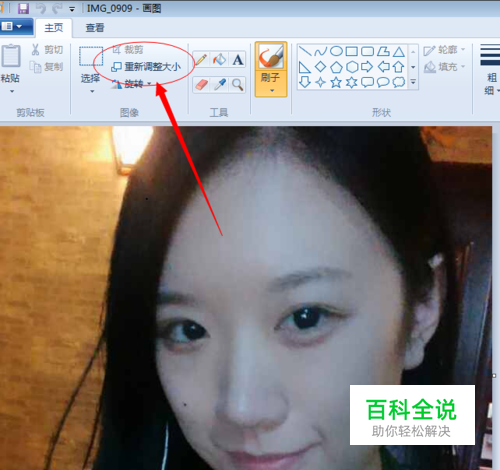Viewport: 500px width, 470px height.
Task: Click 剪切 cut button
Action: (47, 50)
